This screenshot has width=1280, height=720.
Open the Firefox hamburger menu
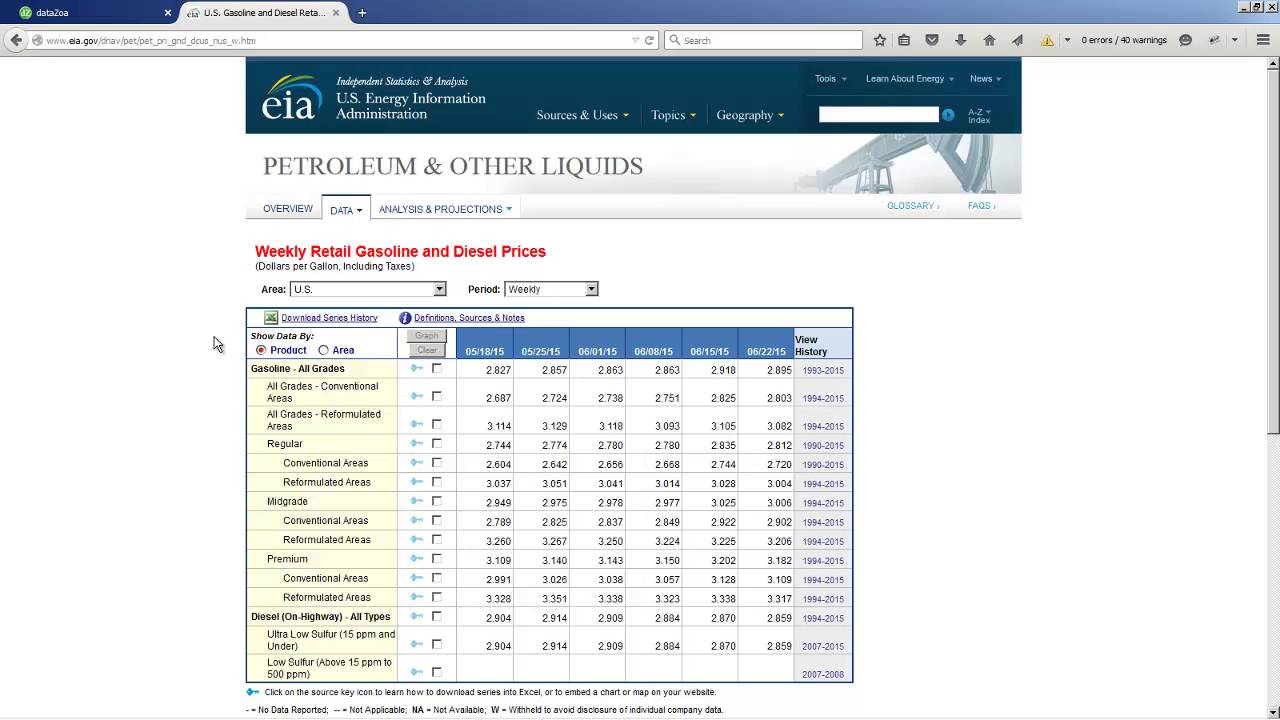1262,40
